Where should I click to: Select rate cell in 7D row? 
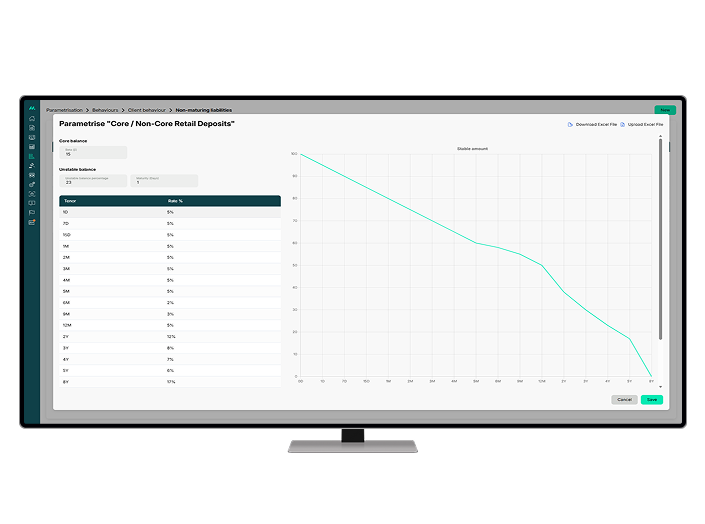[x=170, y=224]
